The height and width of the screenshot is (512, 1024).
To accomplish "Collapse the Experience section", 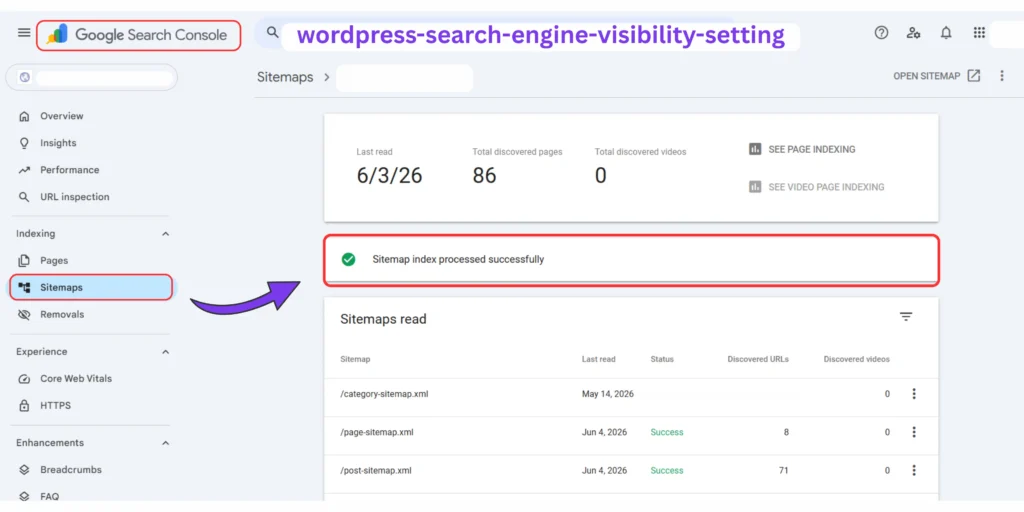I will tap(165, 352).
